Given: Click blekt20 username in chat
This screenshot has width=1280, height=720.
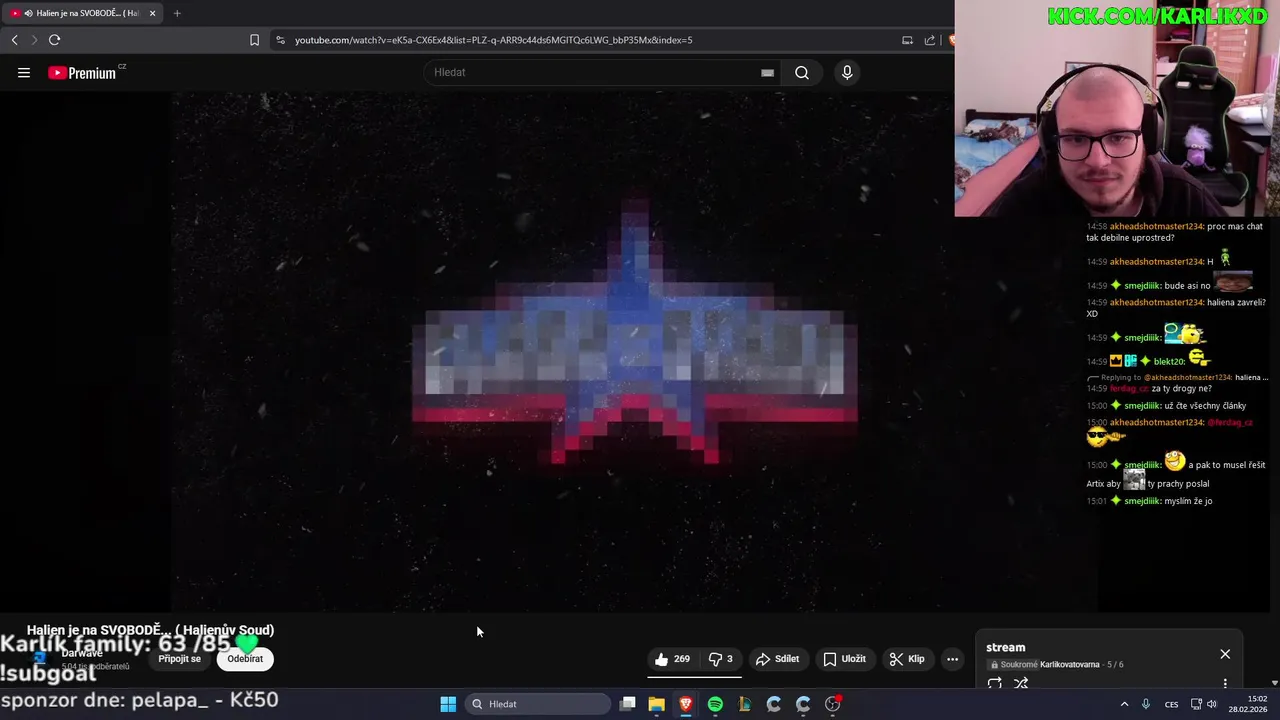Looking at the screenshot, I should (1169, 362).
